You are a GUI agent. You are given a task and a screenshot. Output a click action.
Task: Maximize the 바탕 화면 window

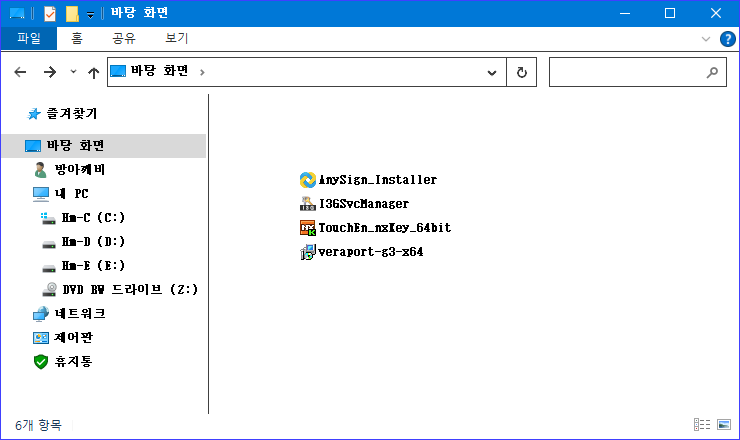click(670, 13)
